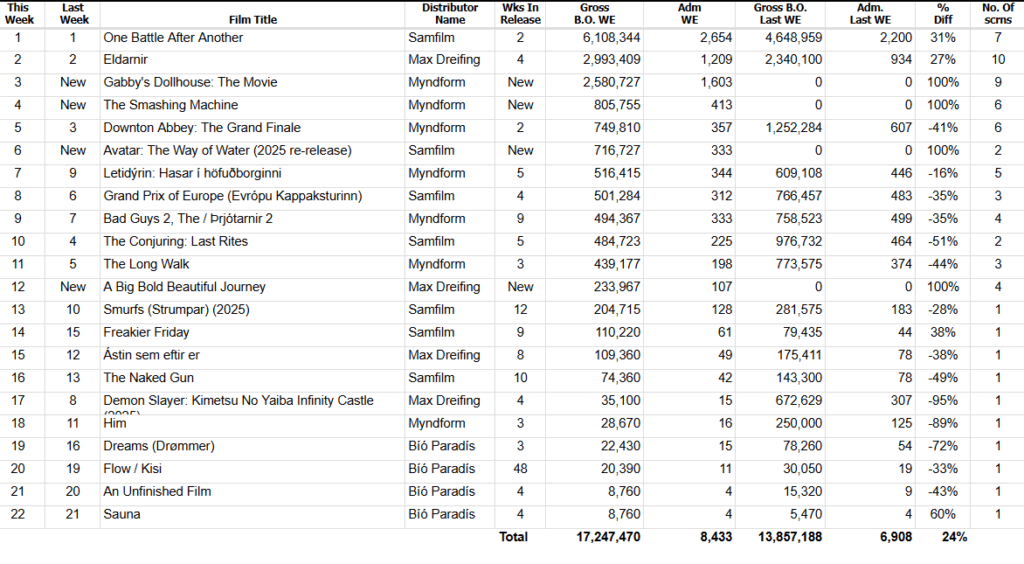
Task: Click the 'Total' label in bottom row
Action: (513, 537)
